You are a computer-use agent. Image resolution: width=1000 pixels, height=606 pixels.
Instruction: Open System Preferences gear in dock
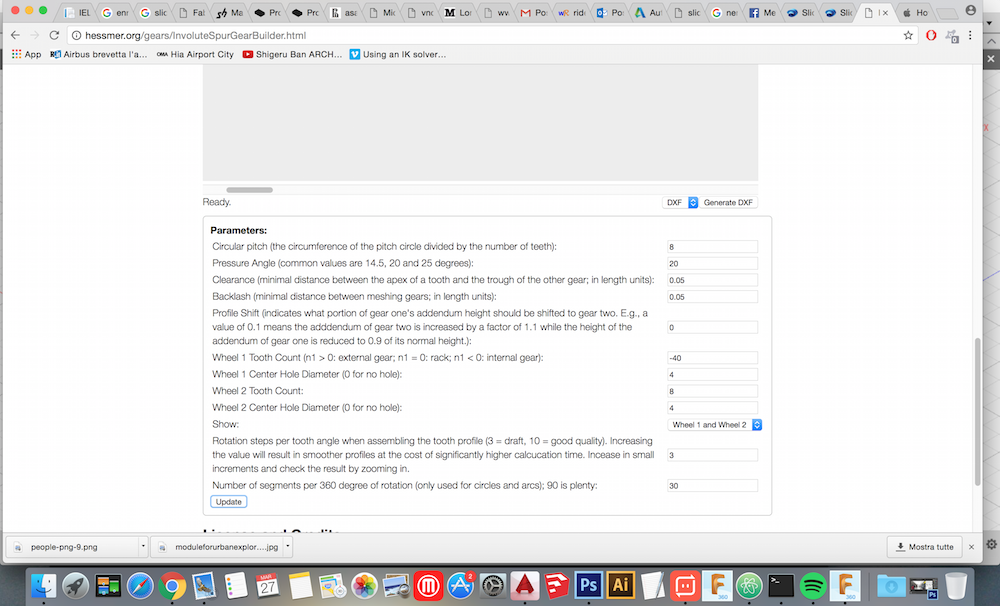(492, 586)
